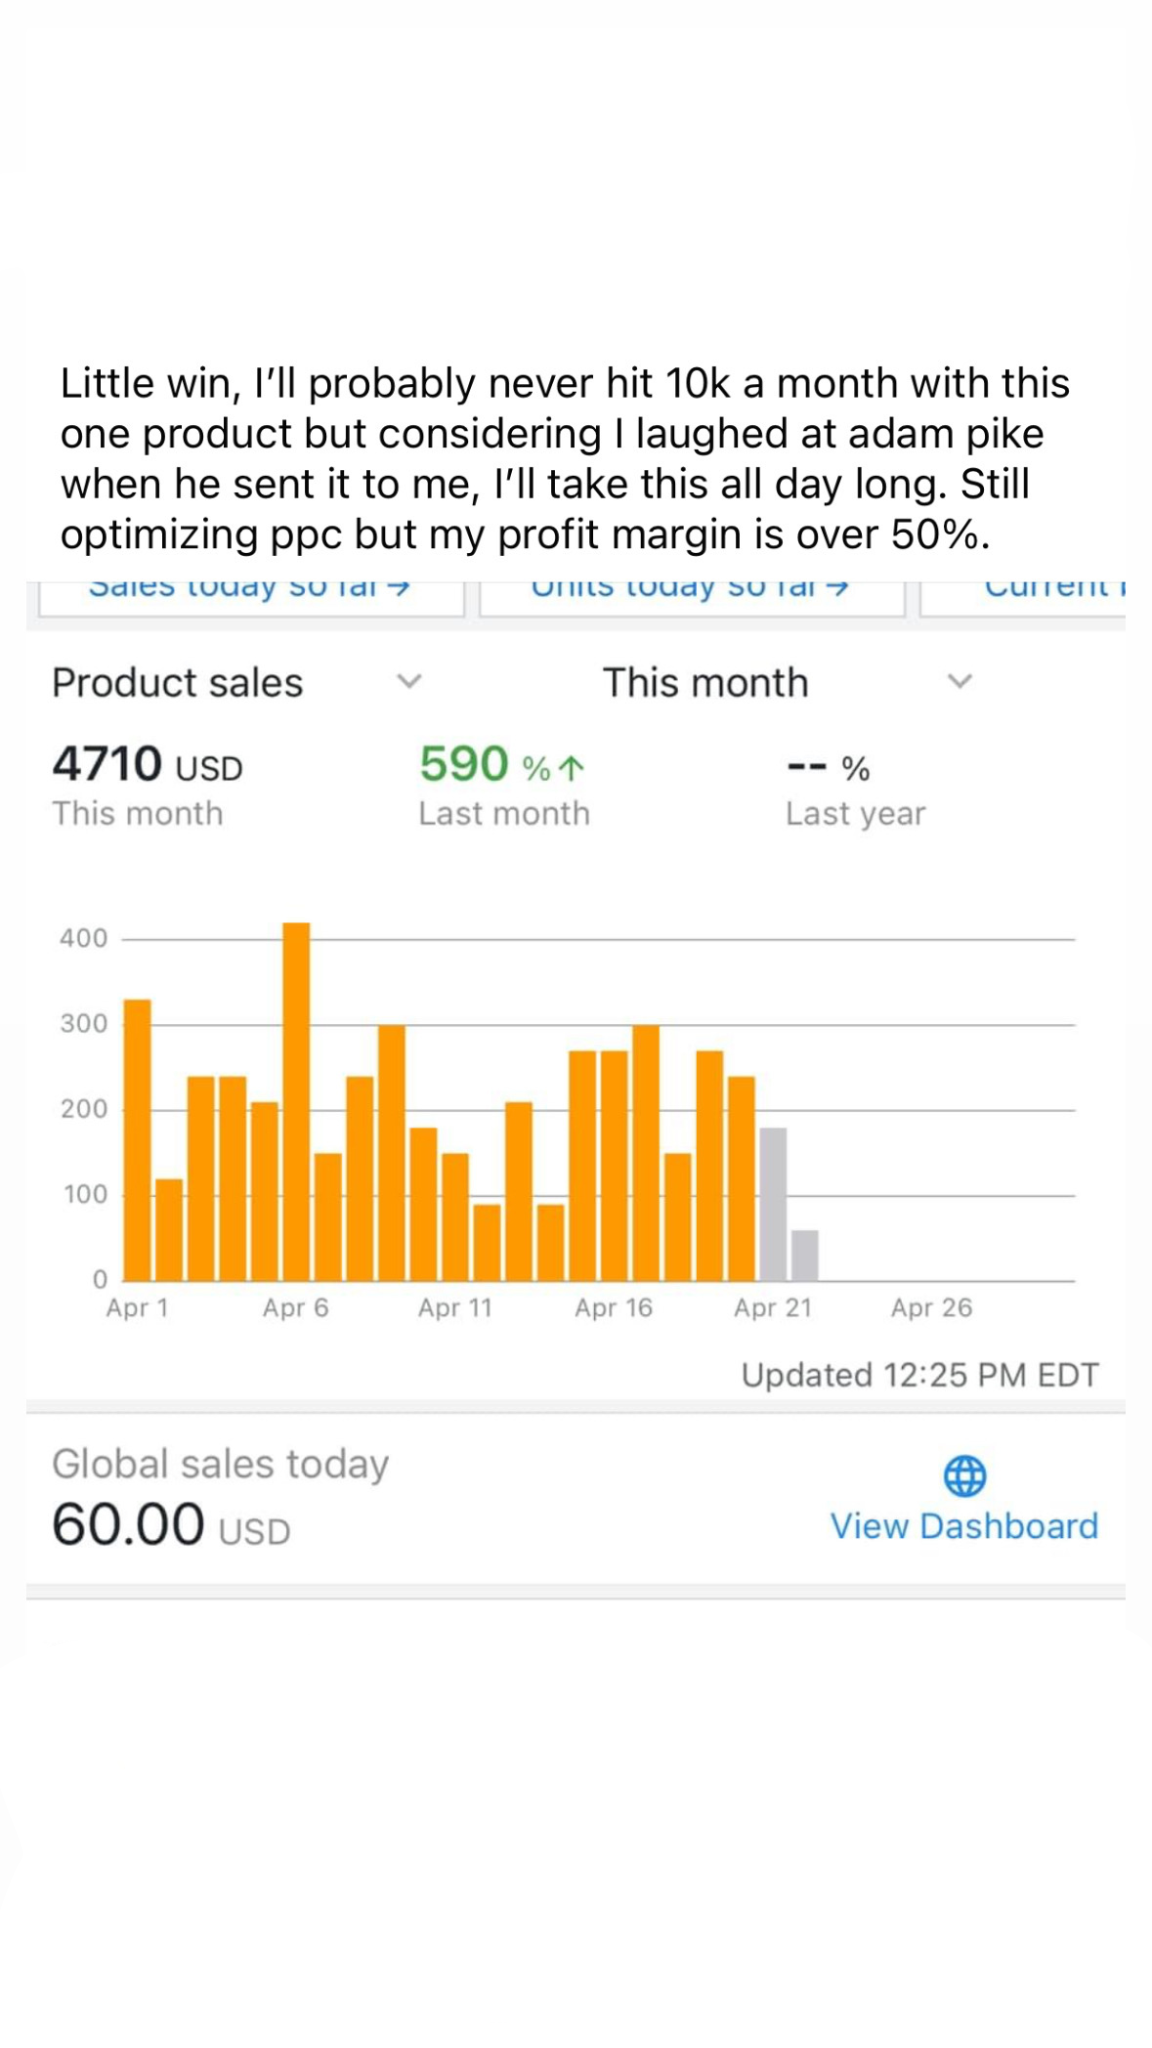This screenshot has height=2048, width=1152.
Task: Expand the This month period dropdown
Action: pos(959,682)
